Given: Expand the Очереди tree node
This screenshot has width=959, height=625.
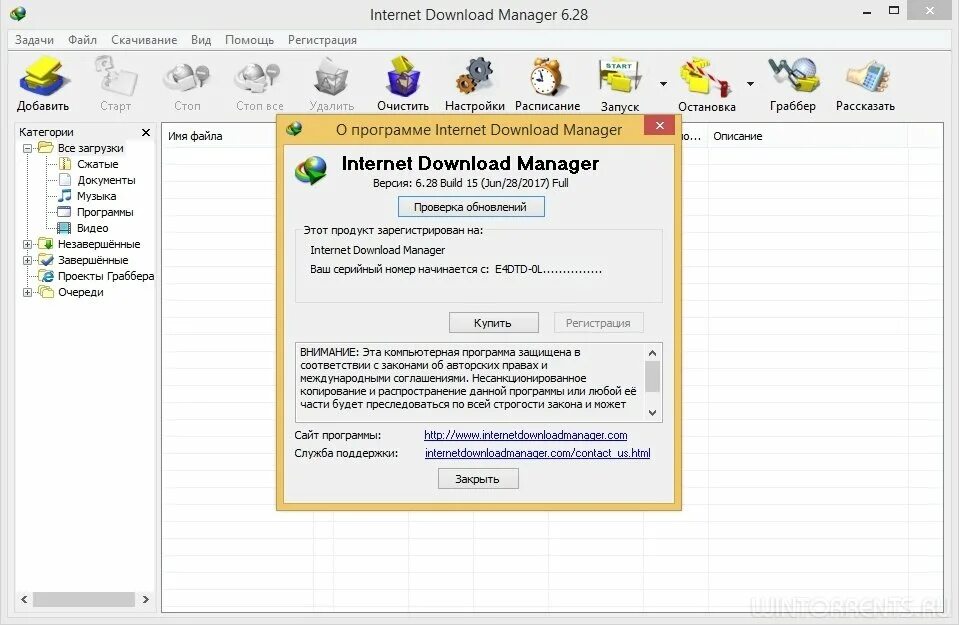Looking at the screenshot, I should pos(28,292).
